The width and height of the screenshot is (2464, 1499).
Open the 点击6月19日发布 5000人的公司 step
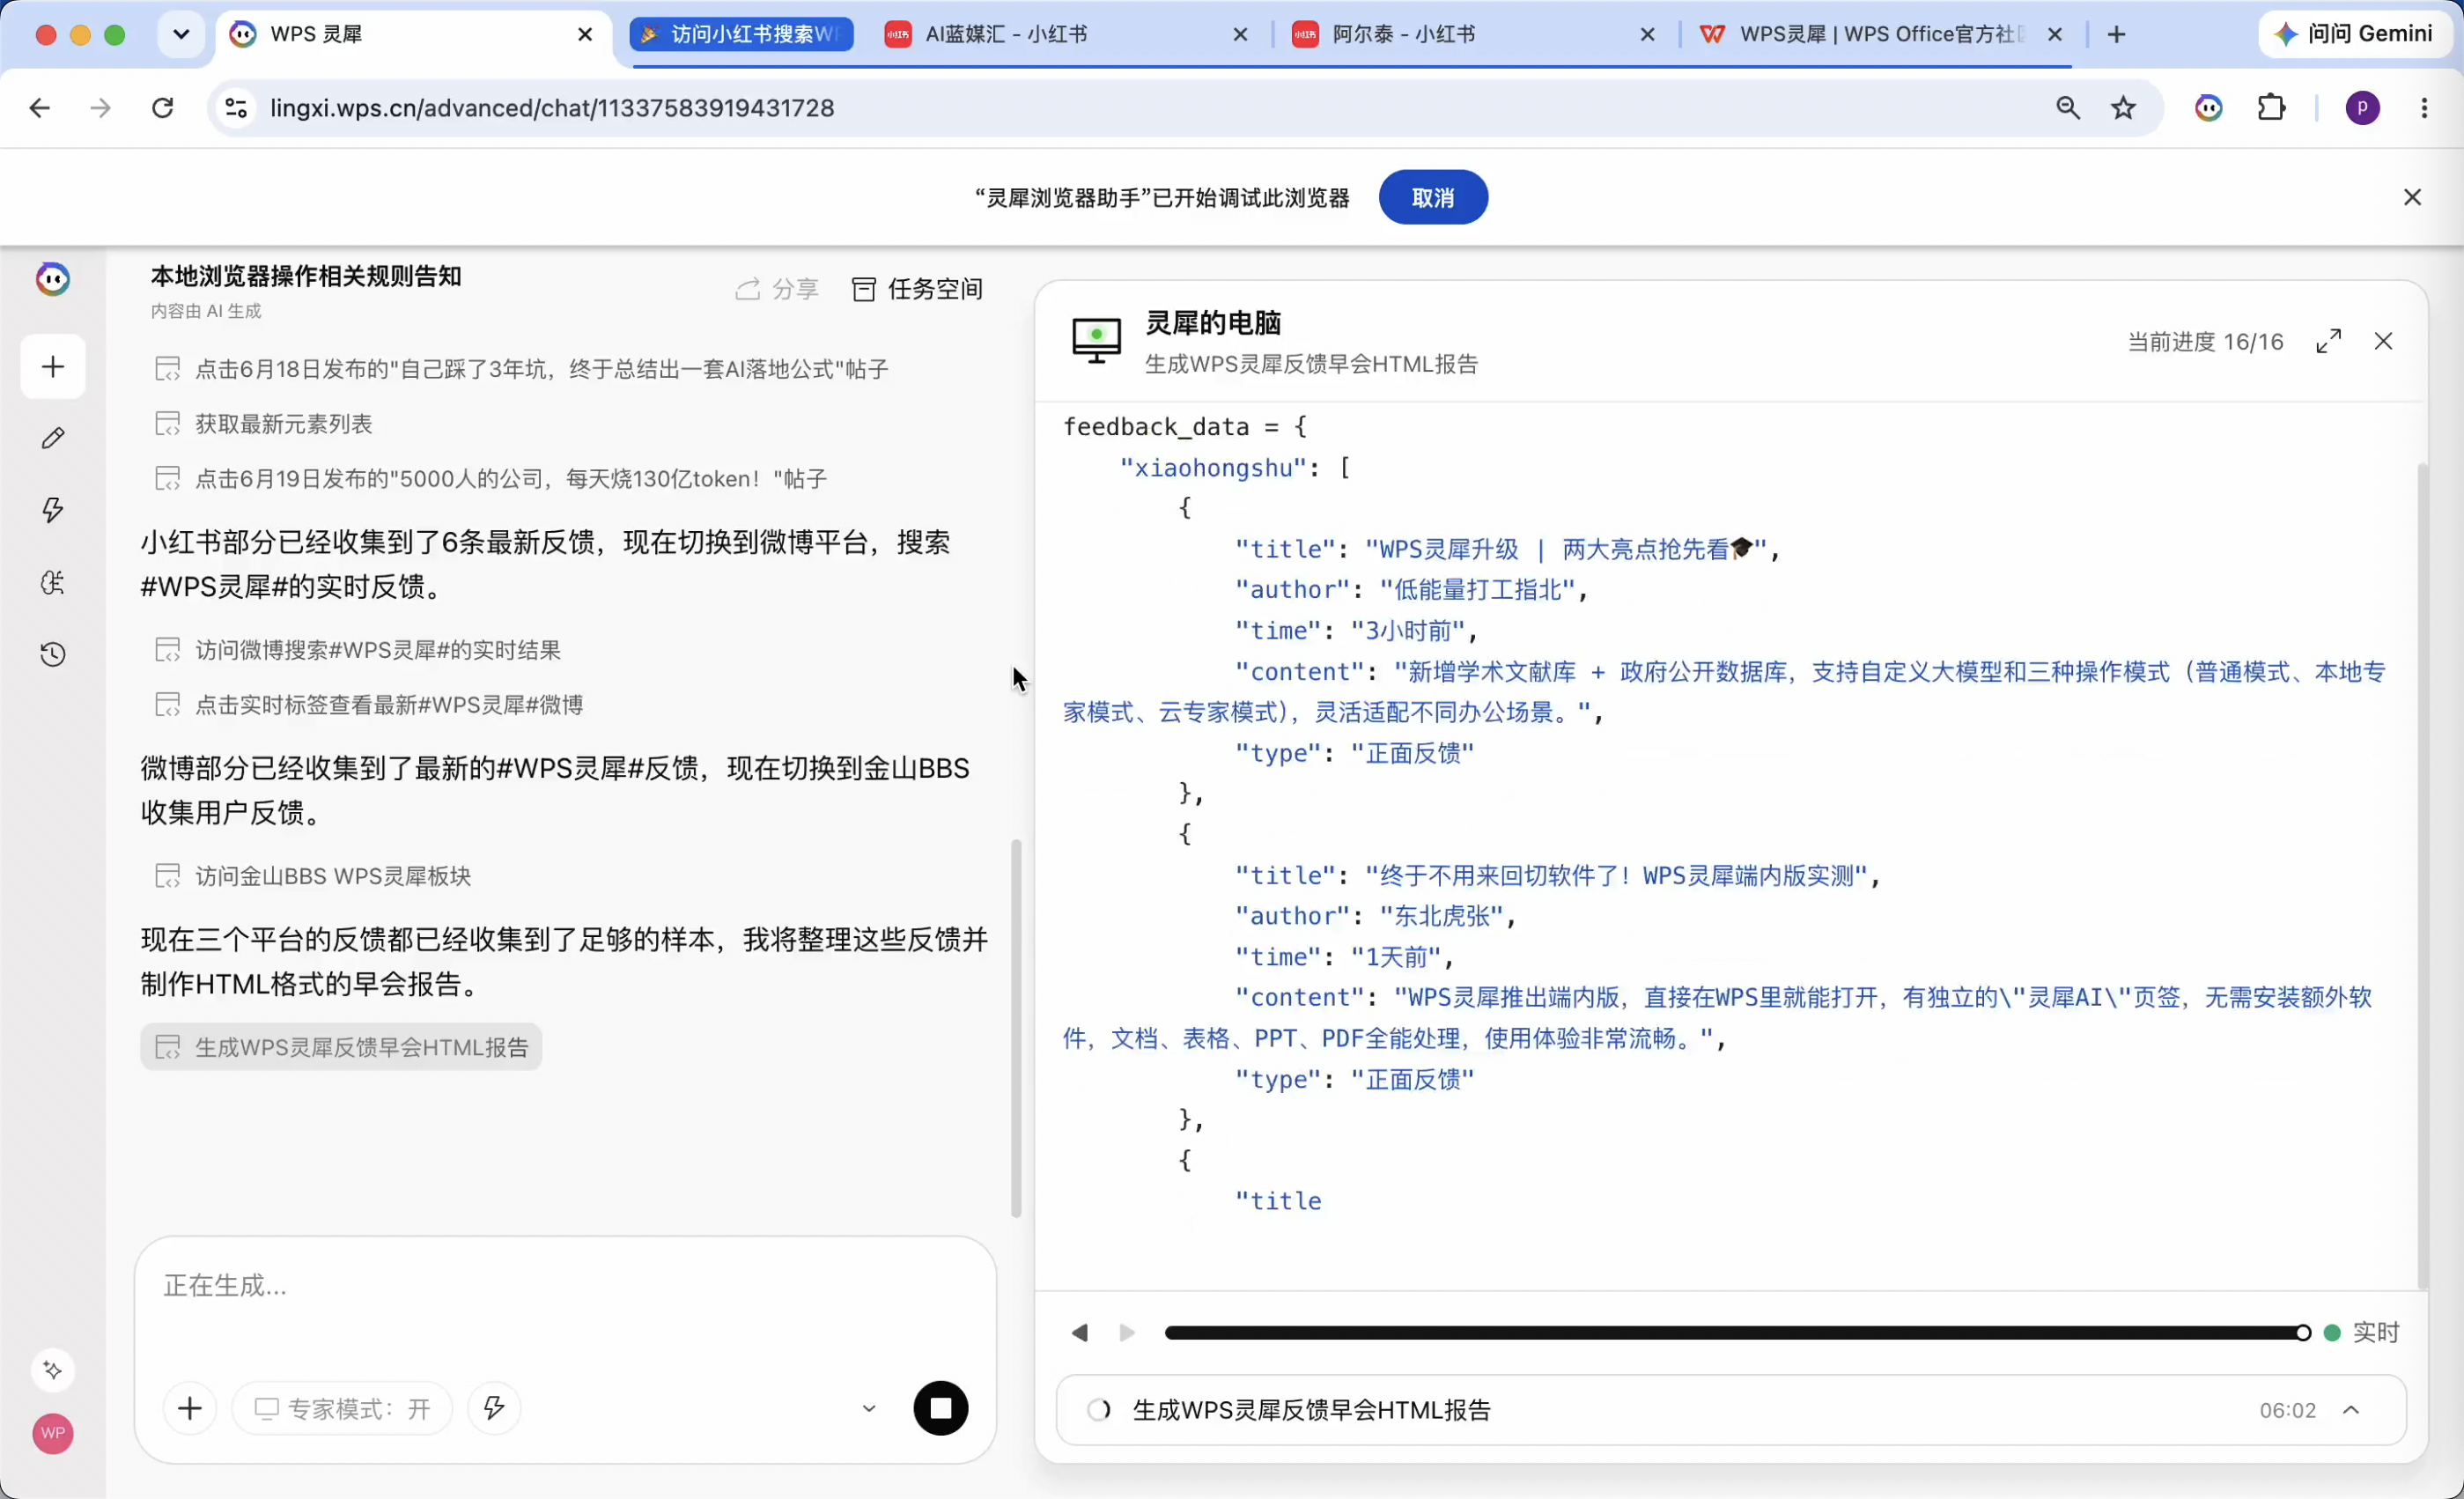click(490, 480)
